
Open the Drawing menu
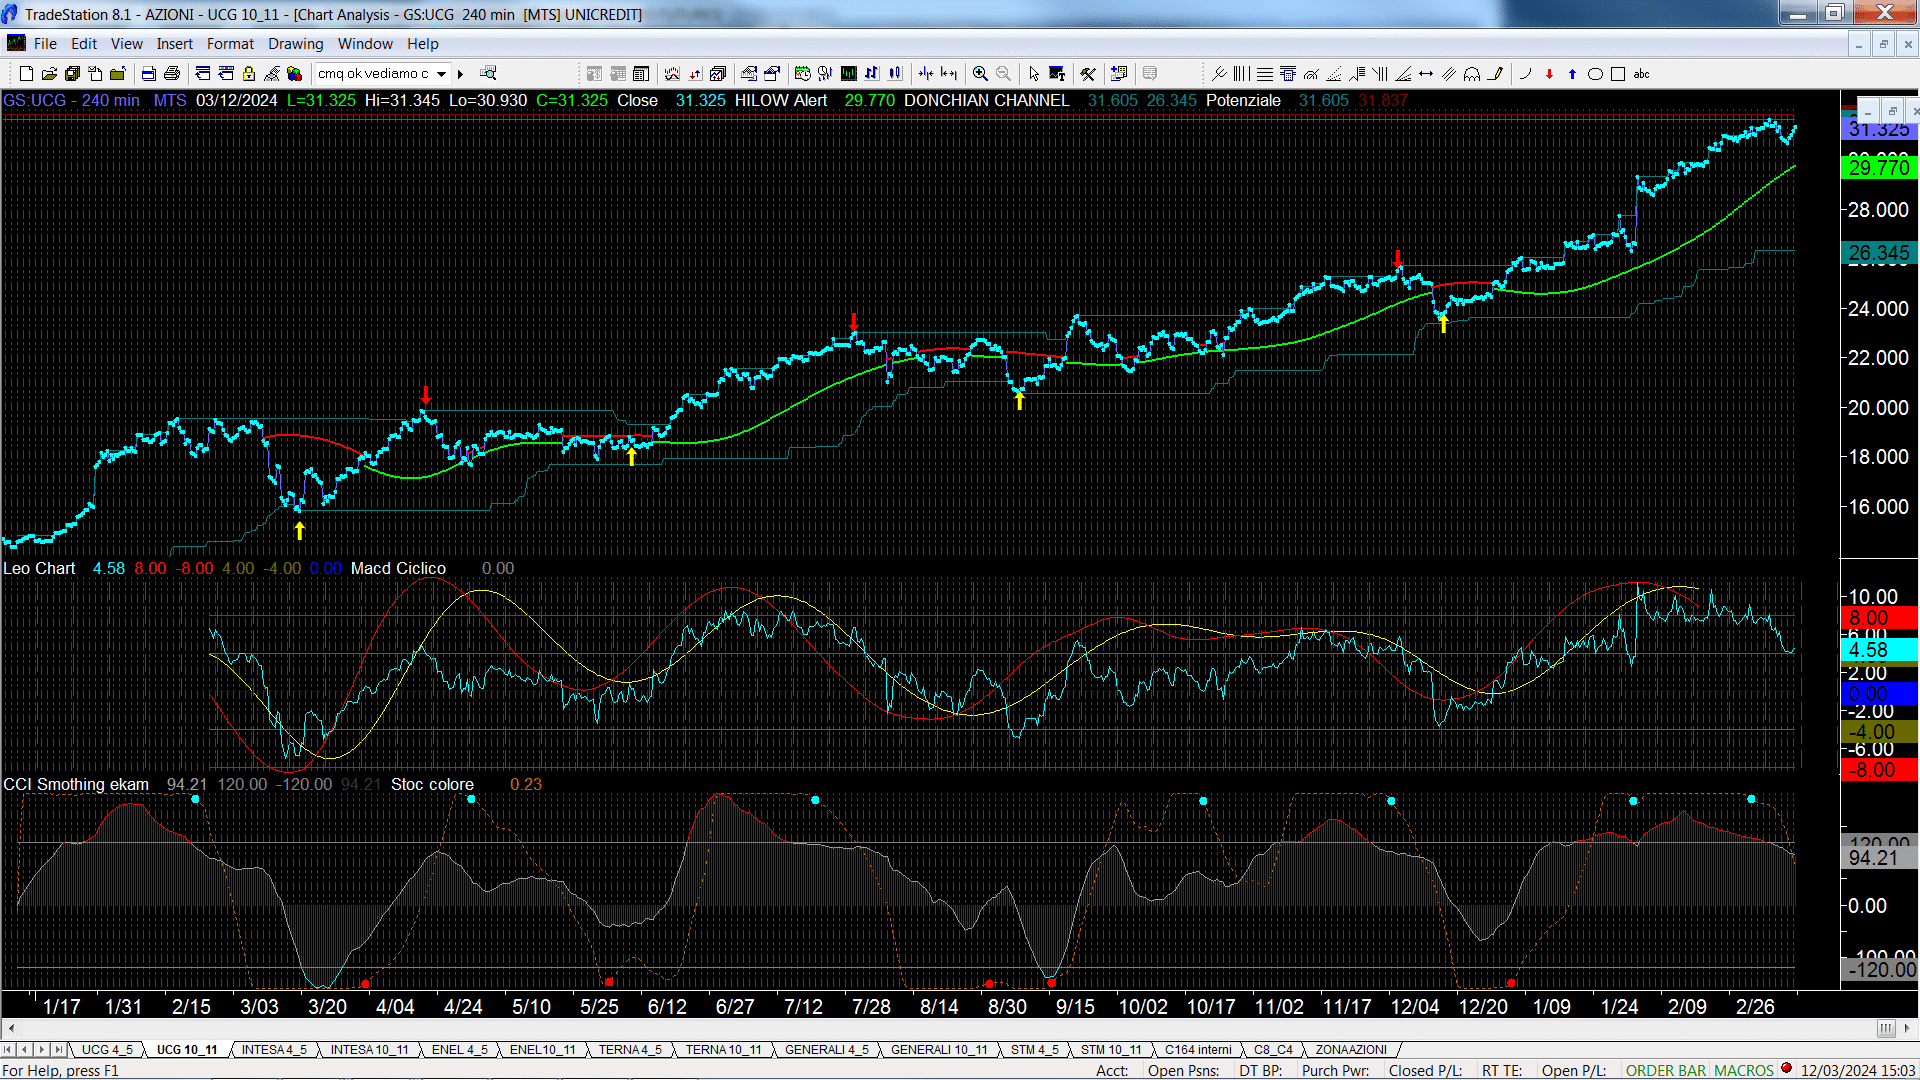pos(296,44)
